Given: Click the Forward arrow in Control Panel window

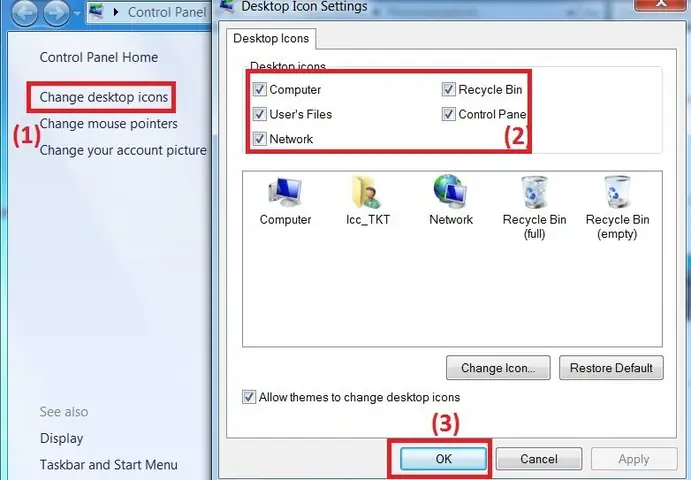Looking at the screenshot, I should coord(56,12).
